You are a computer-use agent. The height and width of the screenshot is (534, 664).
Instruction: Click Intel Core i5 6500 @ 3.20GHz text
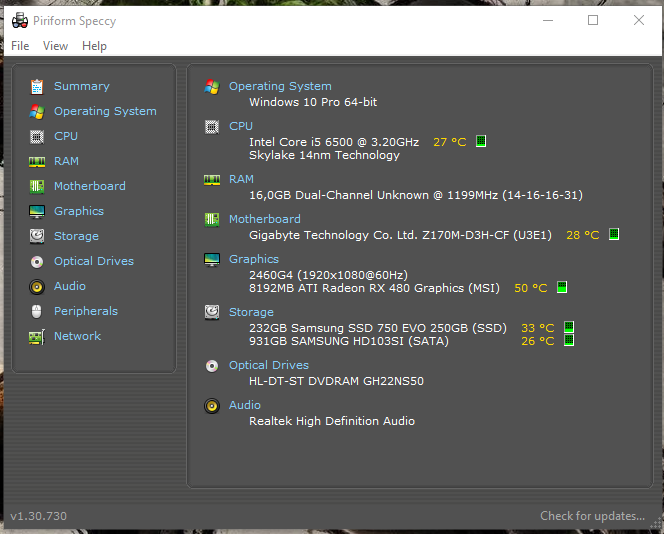click(334, 142)
